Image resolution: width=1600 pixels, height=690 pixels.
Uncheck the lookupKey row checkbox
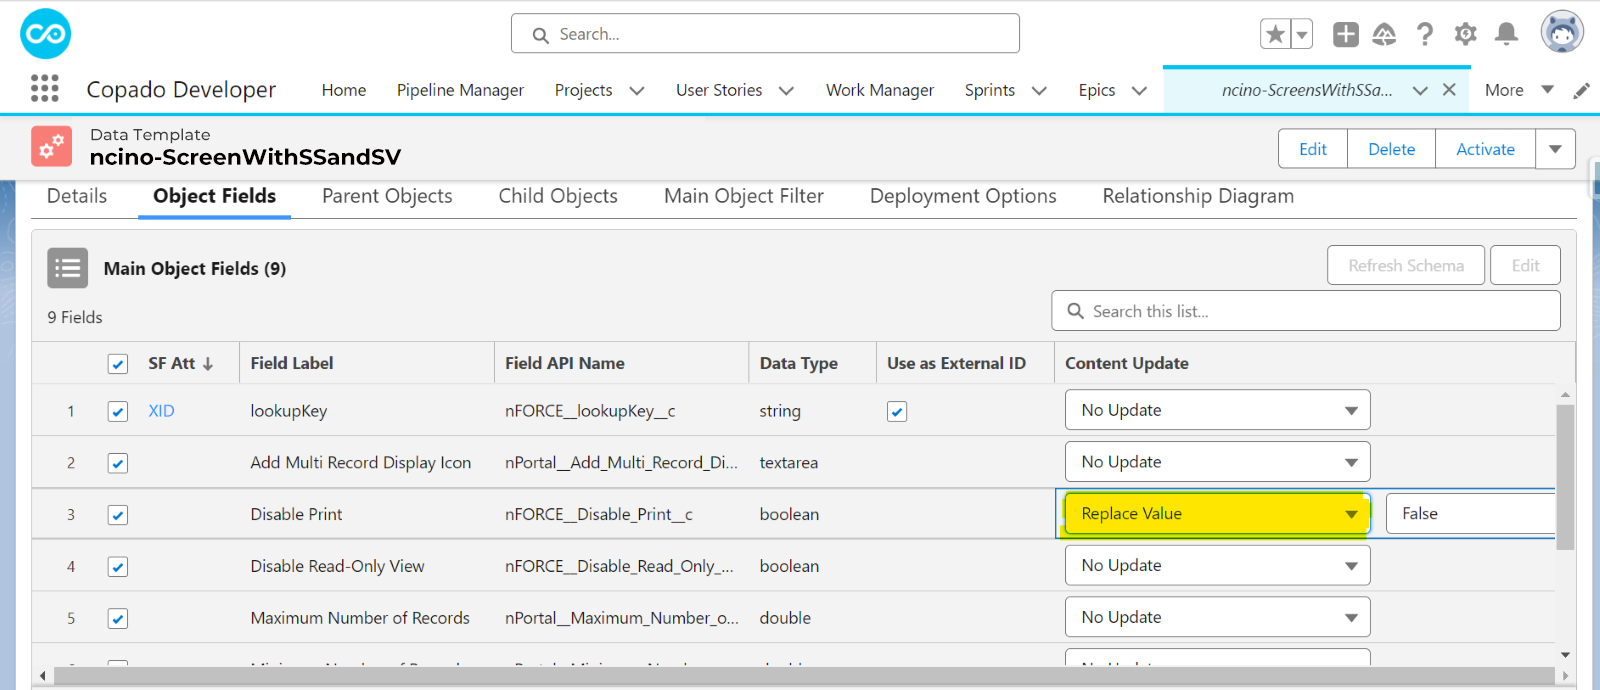coord(118,411)
